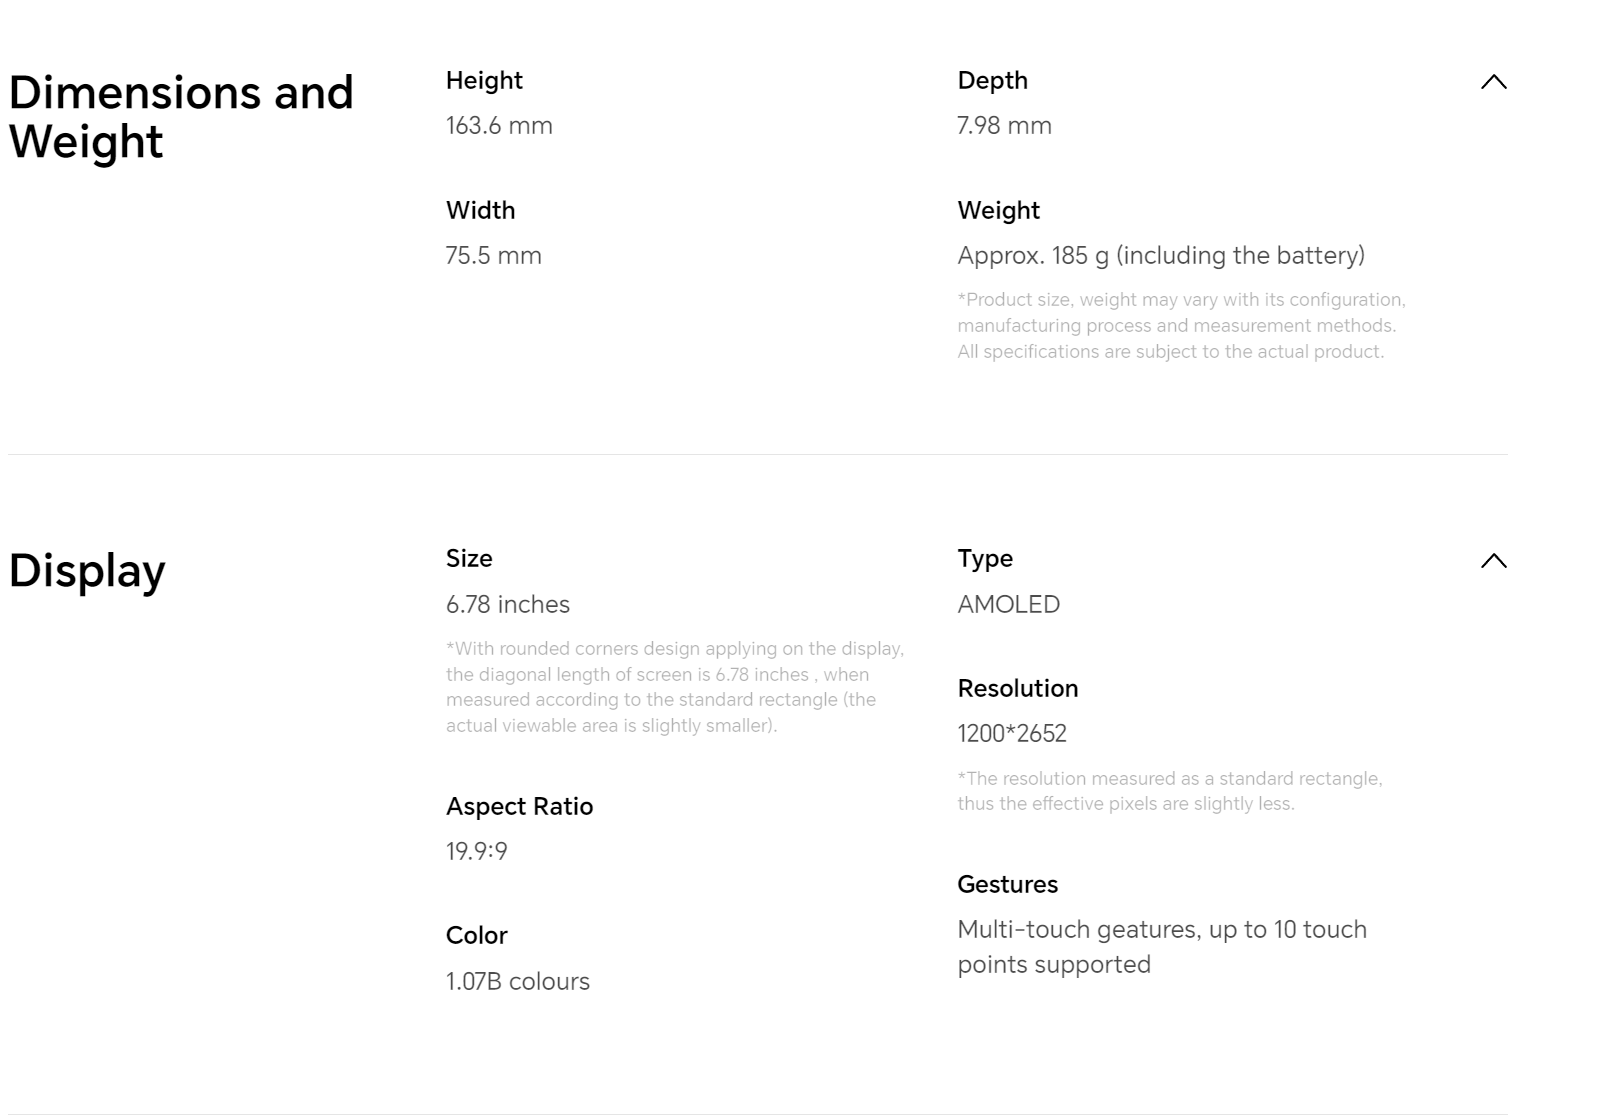Screen dimensions: 1606x1120
Task: Click the product size disclaimer footnote
Action: (x=1181, y=326)
